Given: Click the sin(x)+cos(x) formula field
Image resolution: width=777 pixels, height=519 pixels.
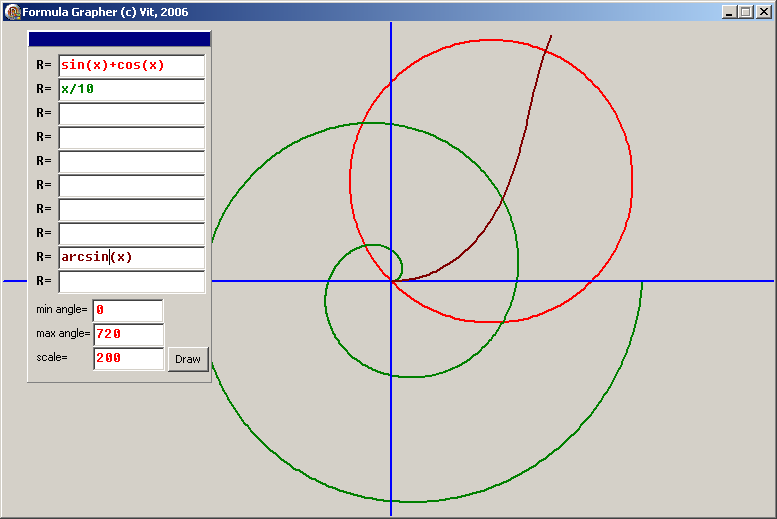Looking at the screenshot, I should tap(131, 65).
